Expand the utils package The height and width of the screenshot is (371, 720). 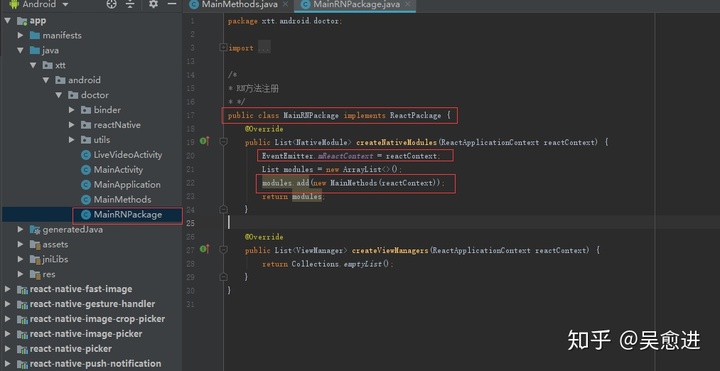coord(72,140)
